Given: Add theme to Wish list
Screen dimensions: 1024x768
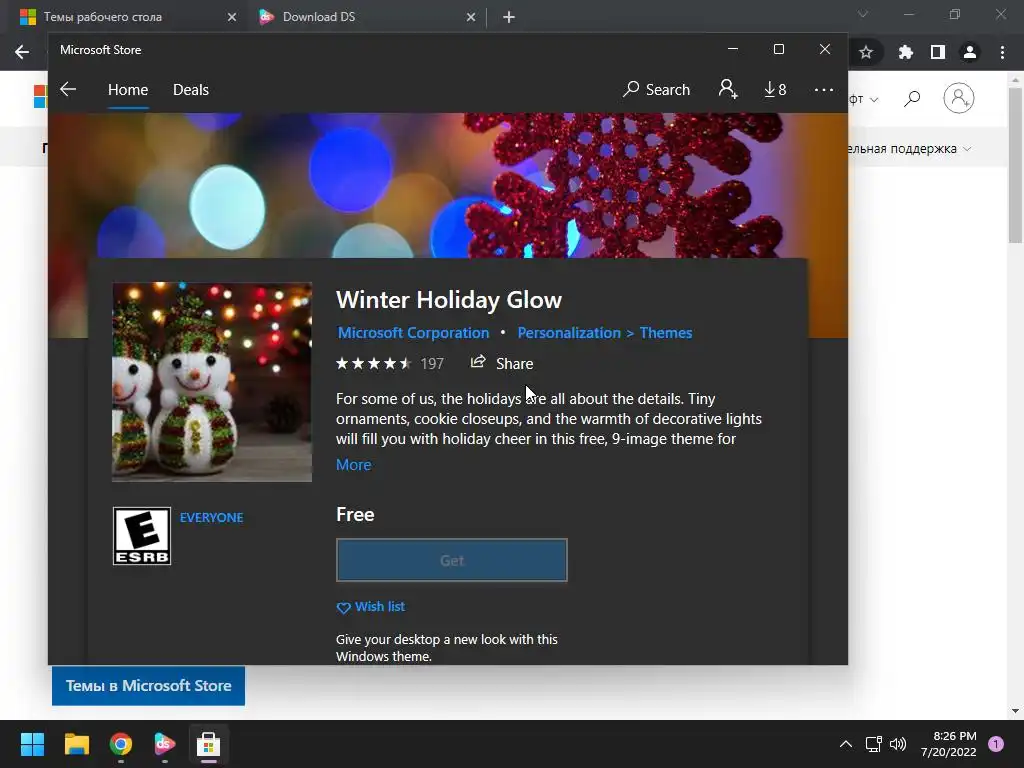Looking at the screenshot, I should tap(370, 607).
